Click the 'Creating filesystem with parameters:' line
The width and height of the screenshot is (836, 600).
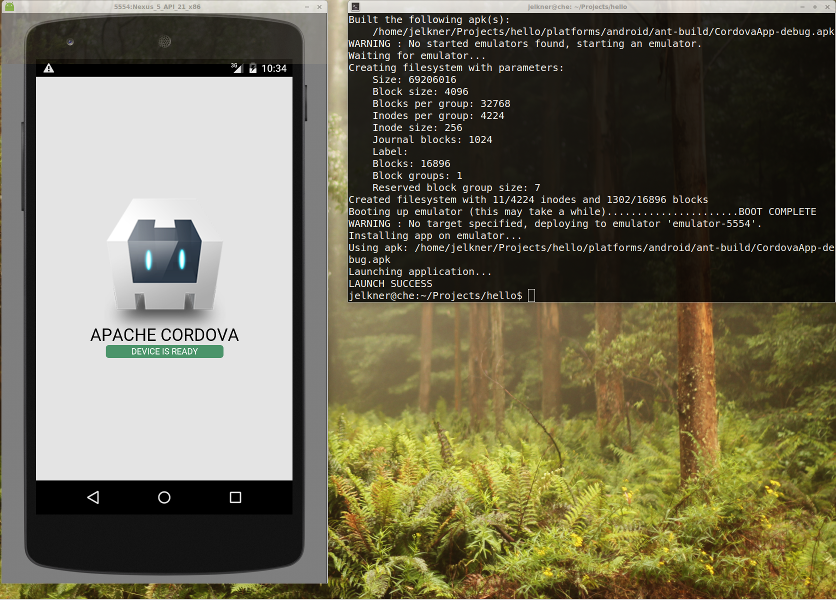[x=456, y=68]
